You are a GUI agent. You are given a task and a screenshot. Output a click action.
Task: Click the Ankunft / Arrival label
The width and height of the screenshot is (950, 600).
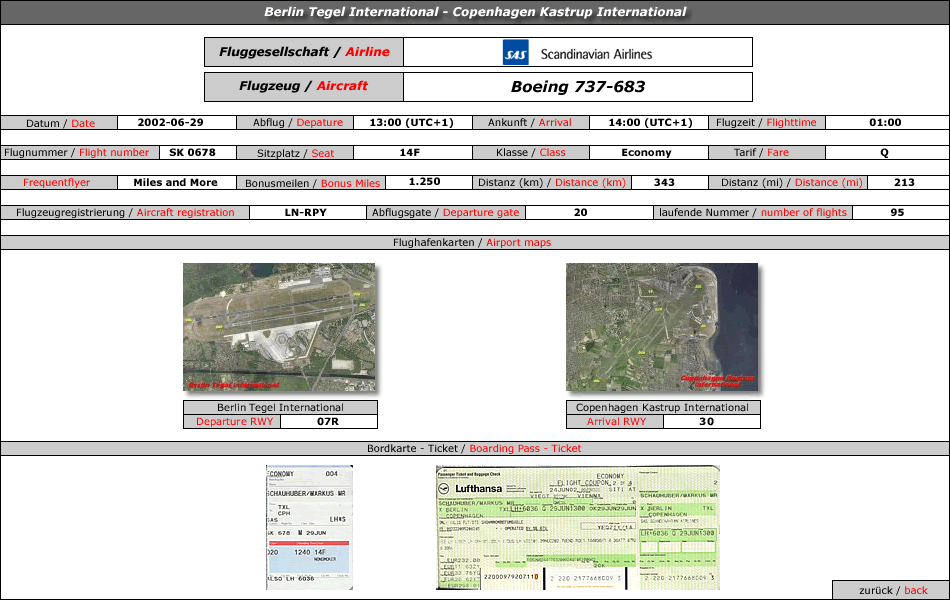pos(530,122)
